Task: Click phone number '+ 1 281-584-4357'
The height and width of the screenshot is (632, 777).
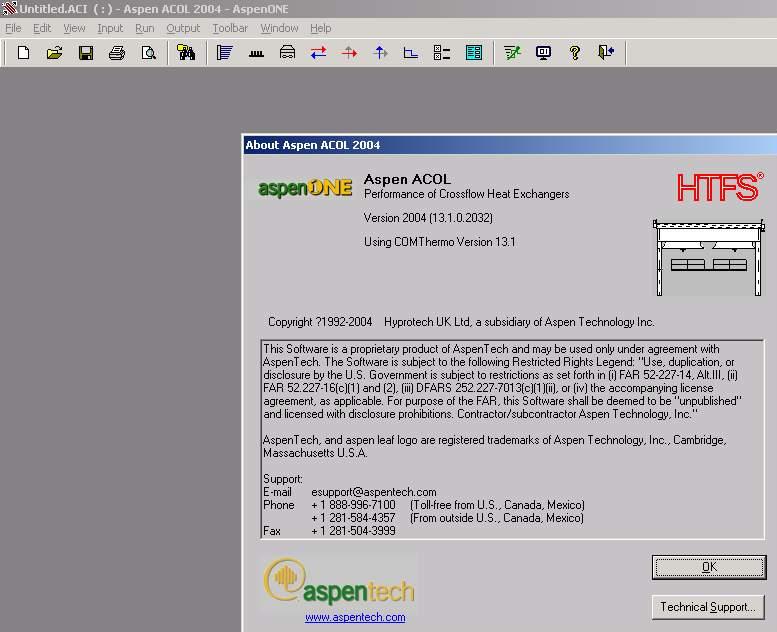Action: point(353,518)
